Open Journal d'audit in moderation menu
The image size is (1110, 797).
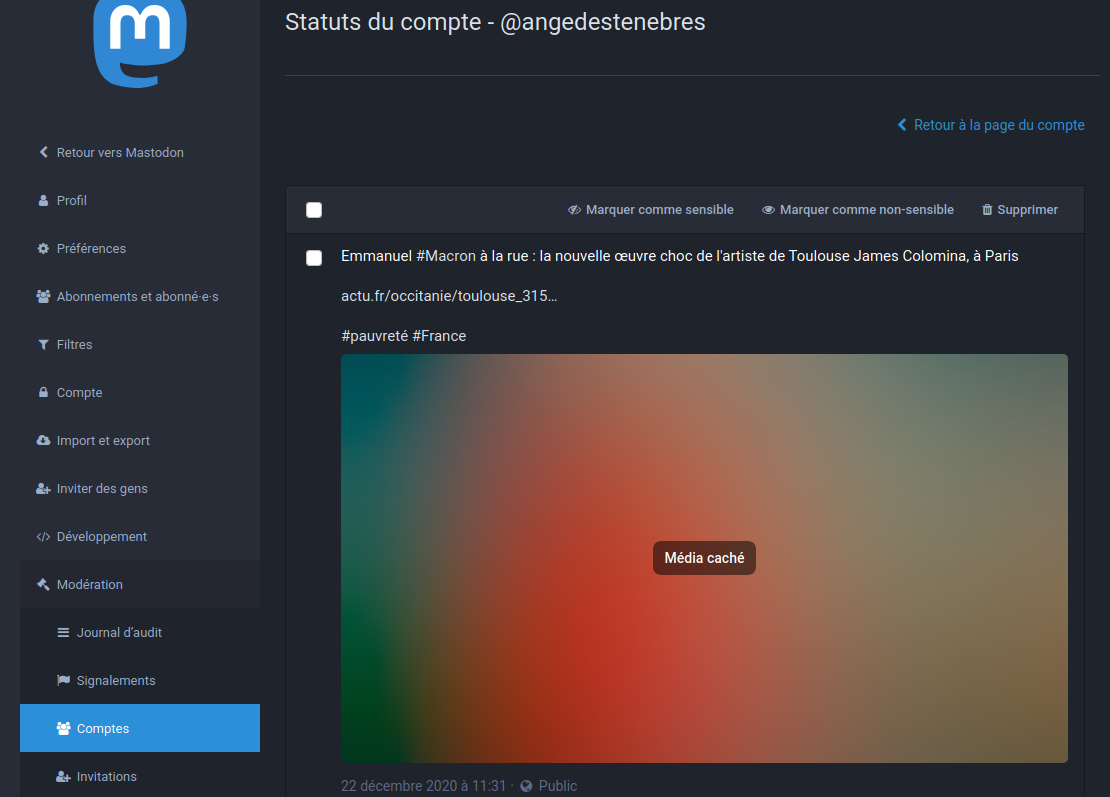118,633
